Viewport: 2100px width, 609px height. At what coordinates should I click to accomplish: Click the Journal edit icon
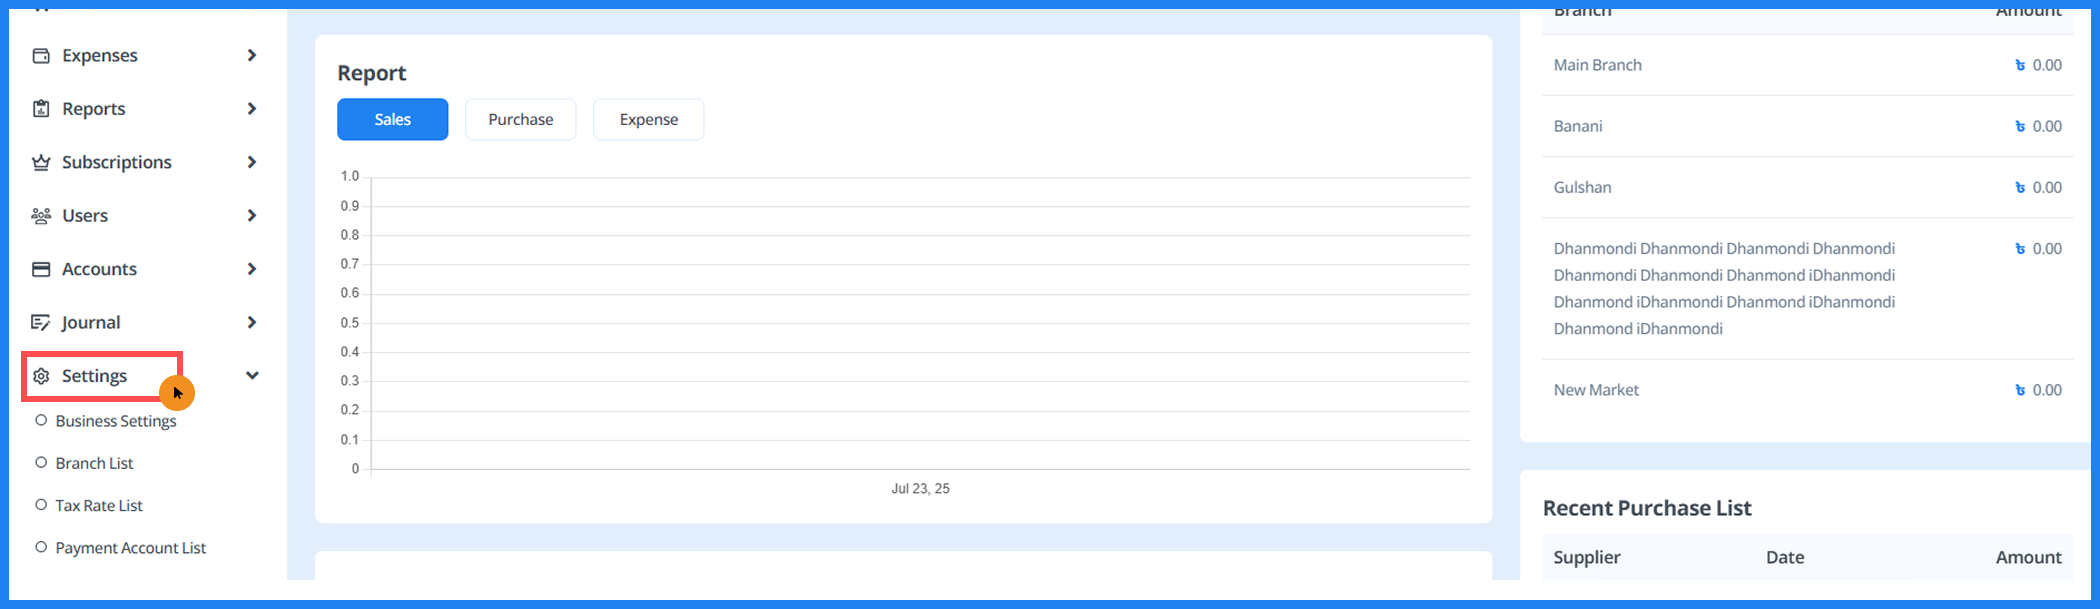[x=41, y=322]
